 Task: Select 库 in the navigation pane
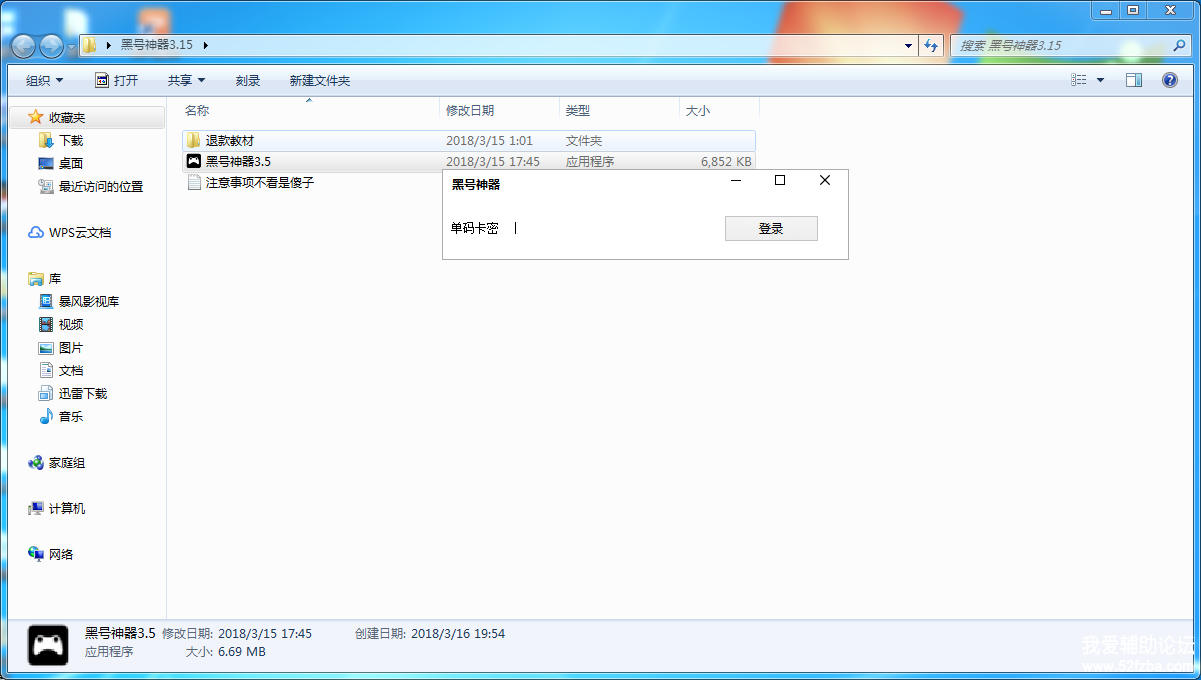tap(55, 279)
